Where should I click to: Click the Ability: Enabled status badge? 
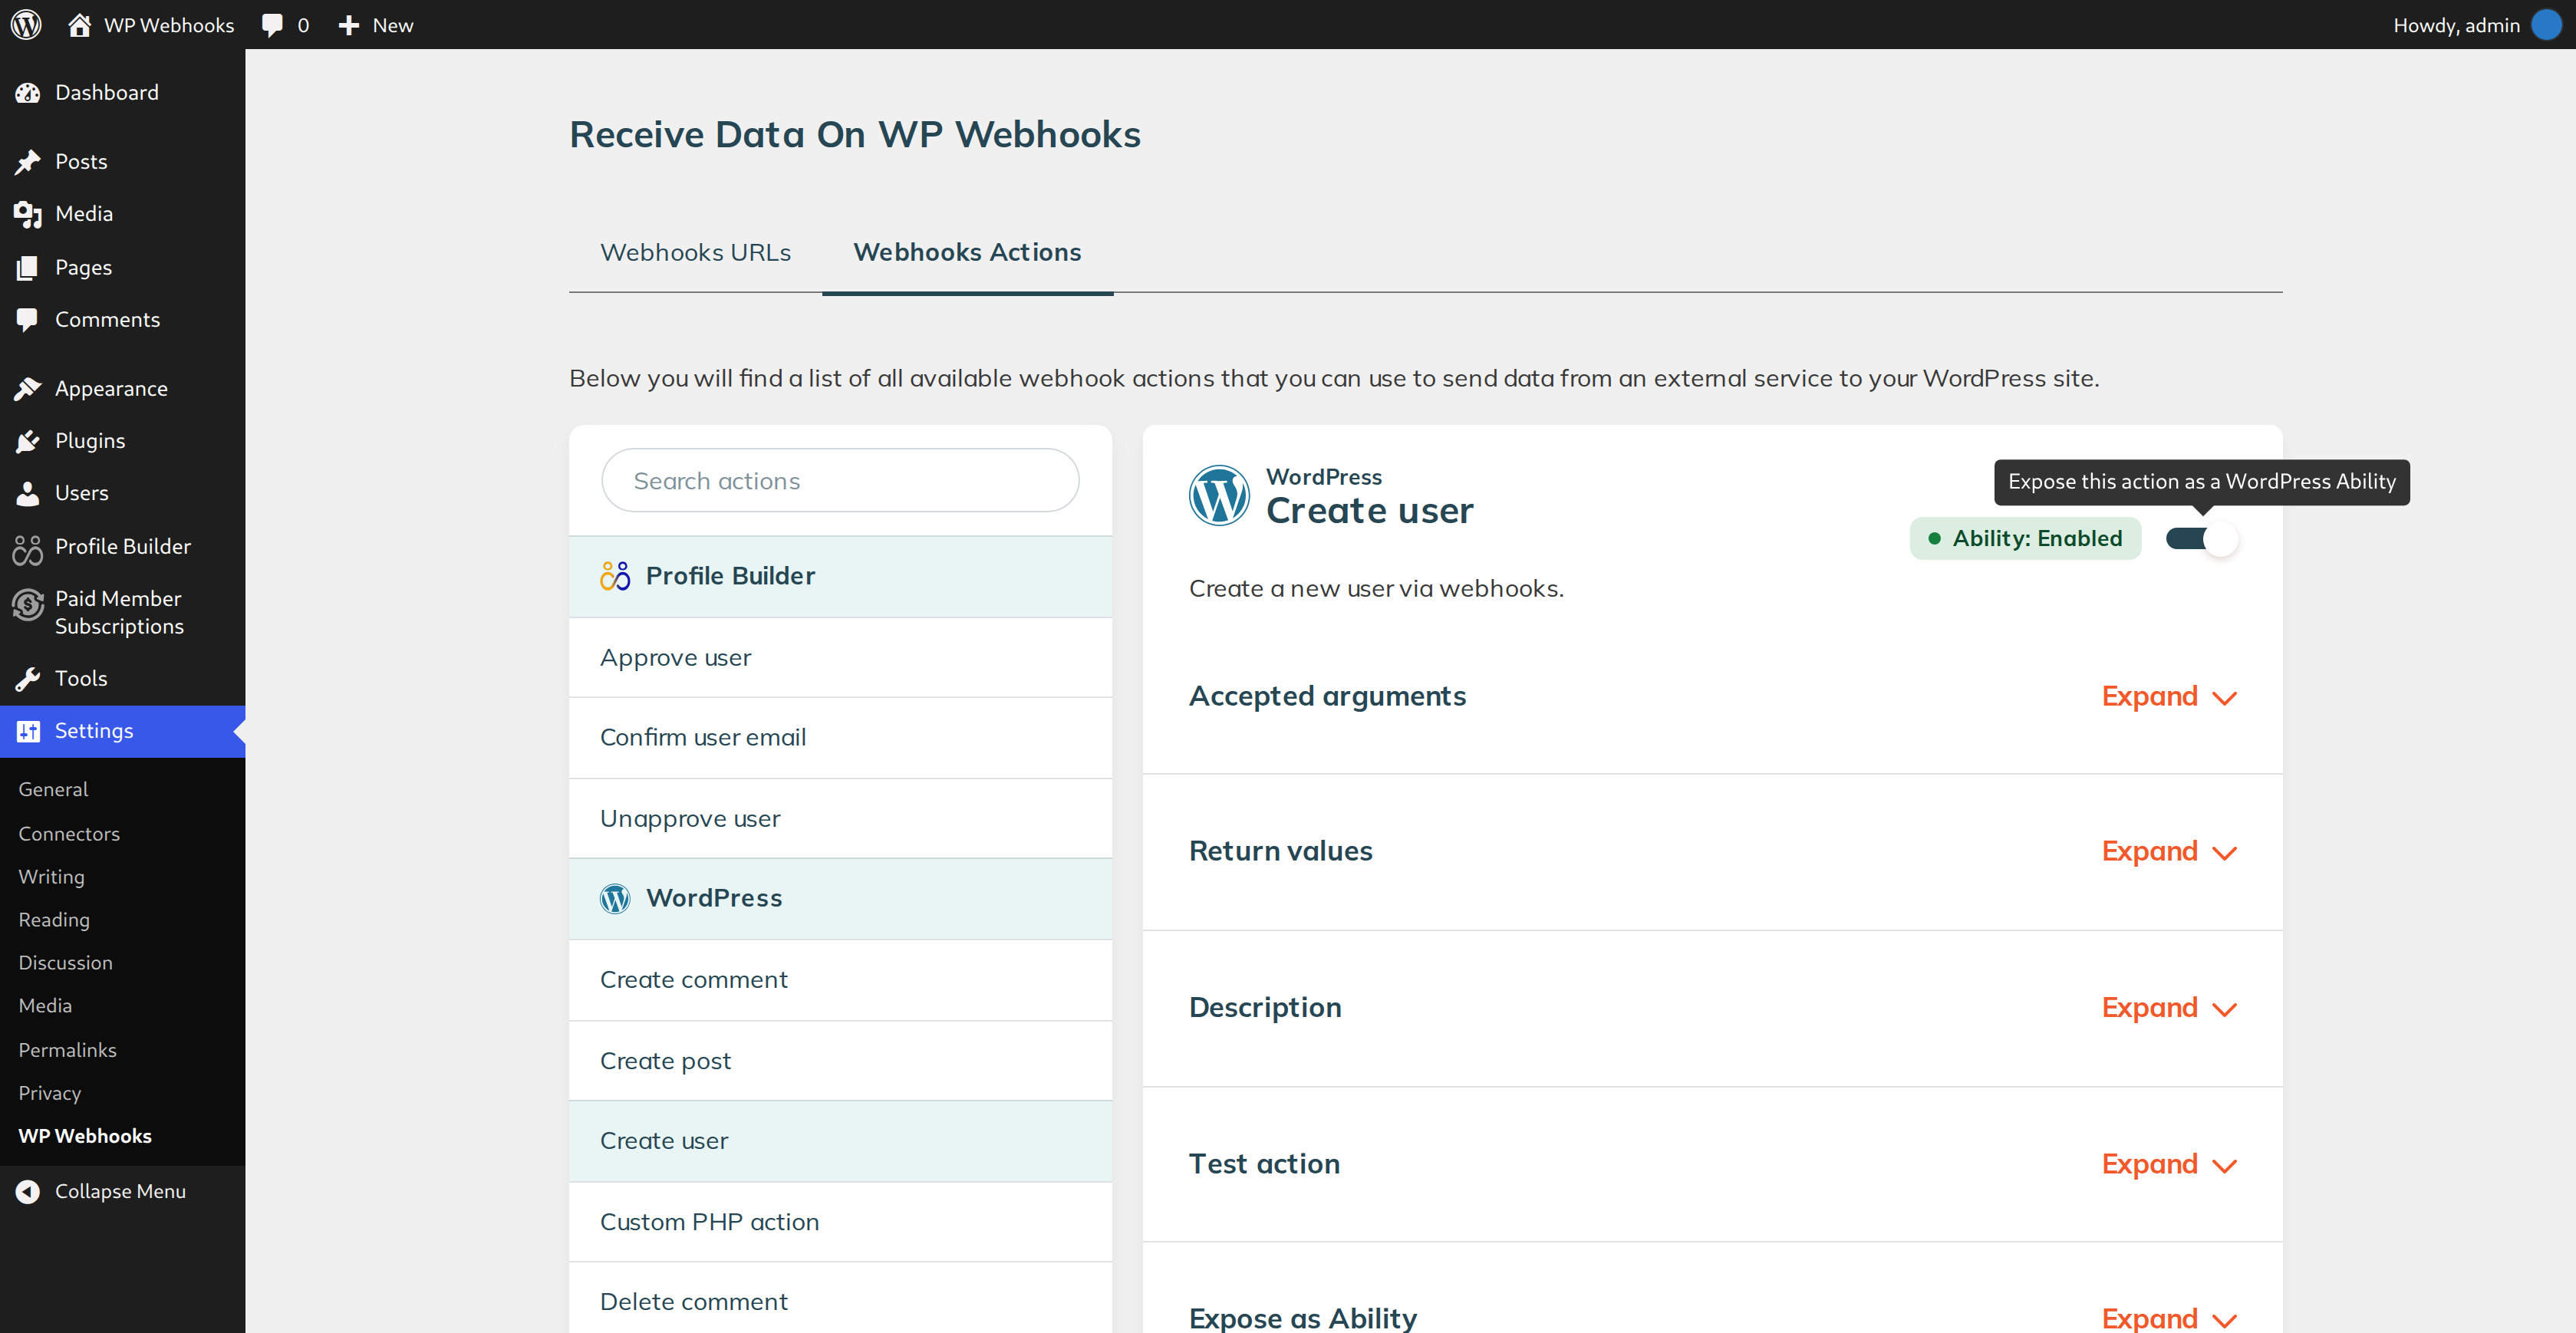[2025, 538]
